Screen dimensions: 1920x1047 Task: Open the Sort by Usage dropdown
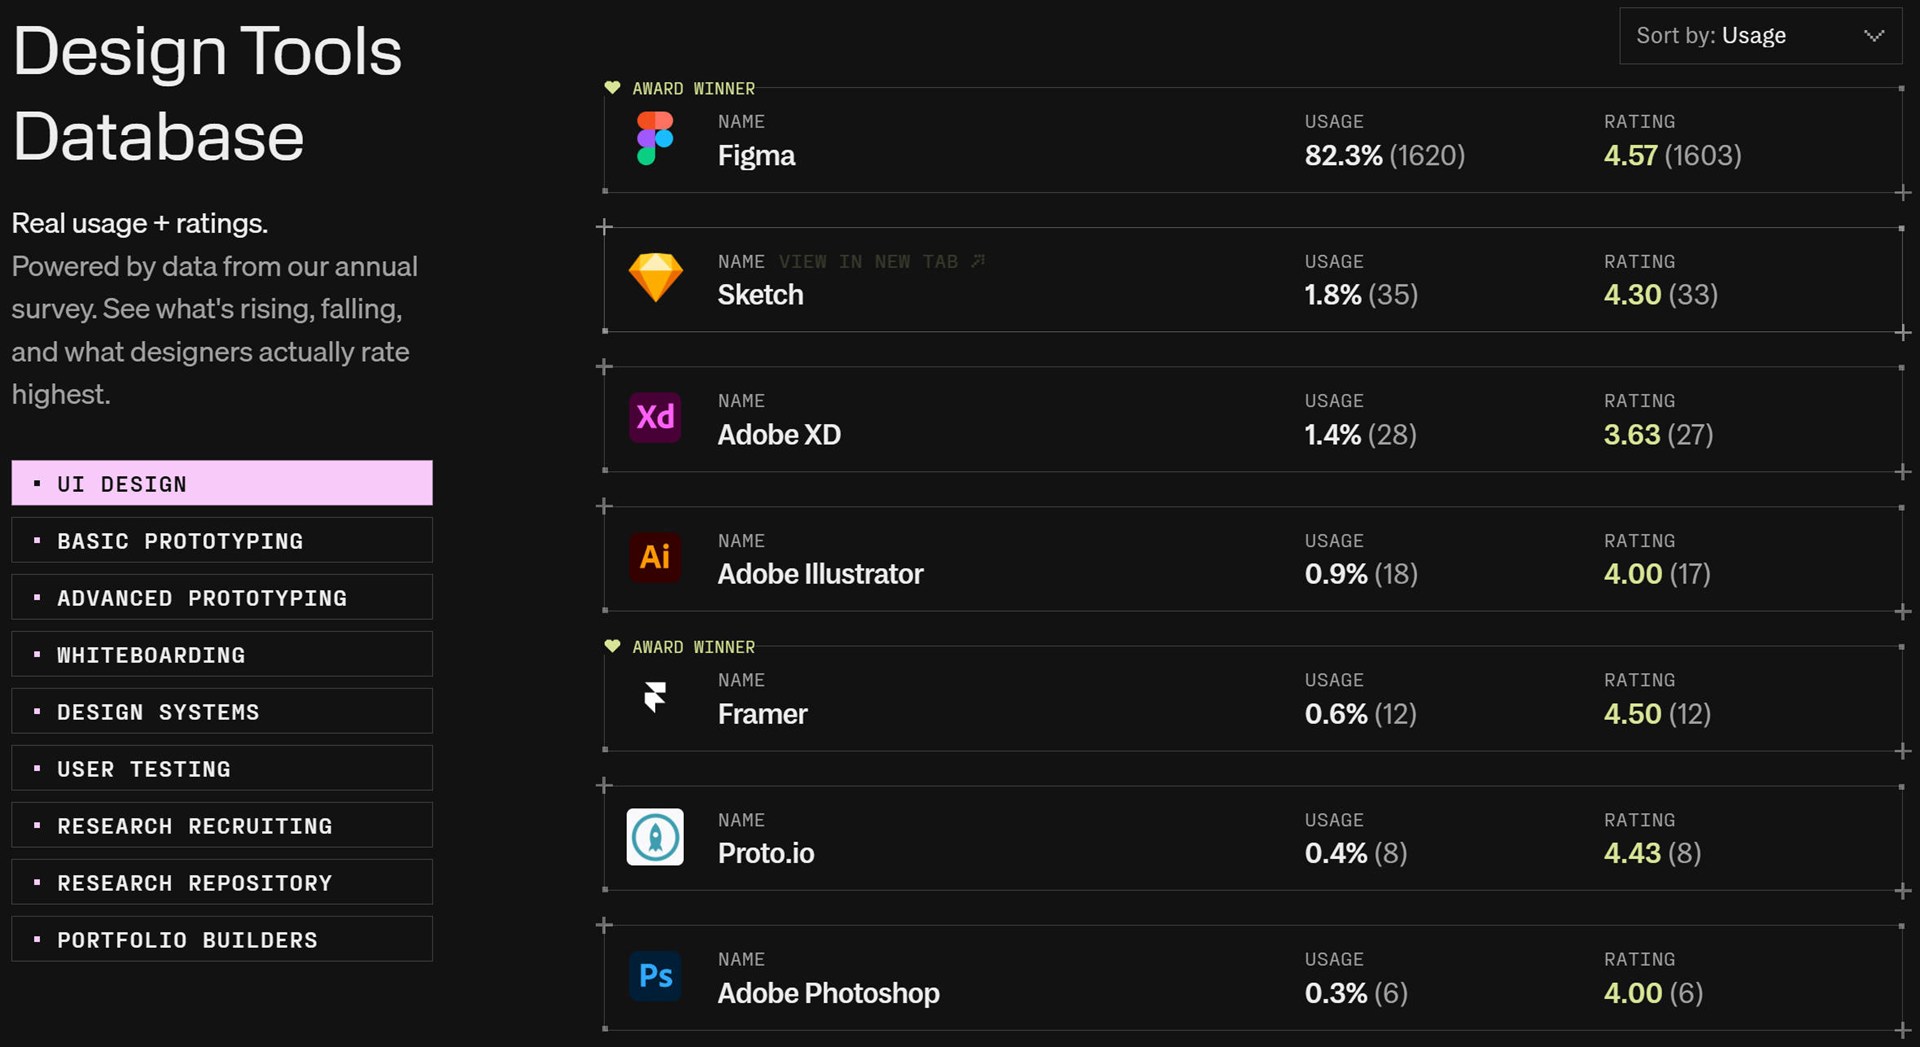1760,36
